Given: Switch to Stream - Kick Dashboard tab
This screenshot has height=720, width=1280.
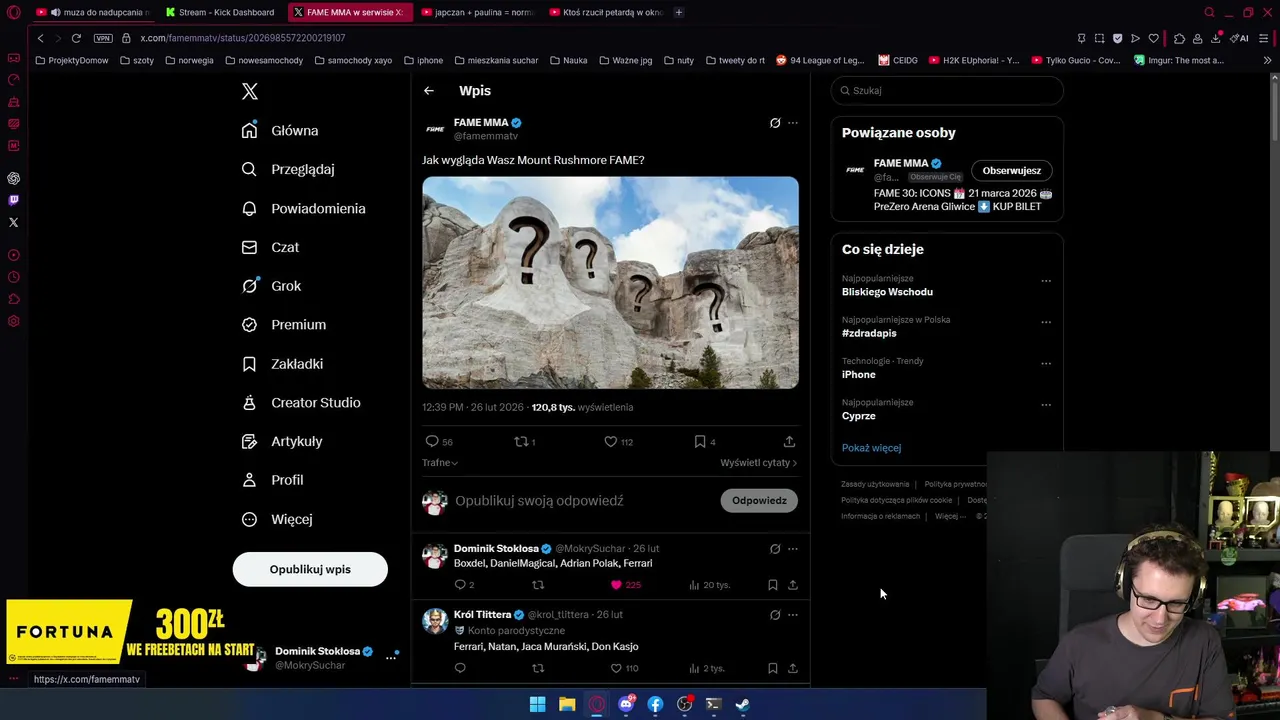Looking at the screenshot, I should coord(220,12).
